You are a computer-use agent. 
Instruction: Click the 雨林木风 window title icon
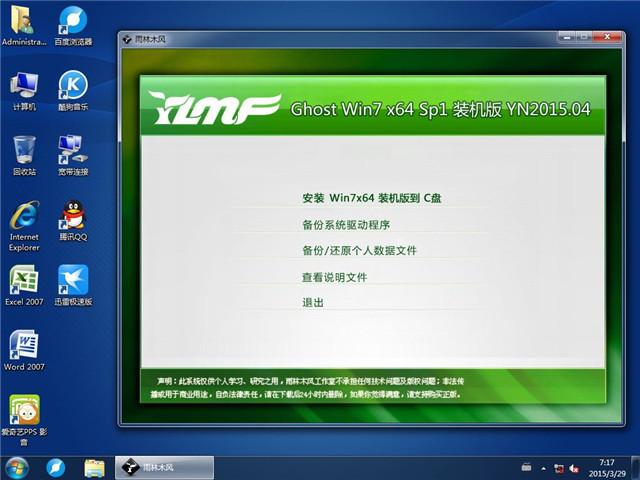coord(127,39)
